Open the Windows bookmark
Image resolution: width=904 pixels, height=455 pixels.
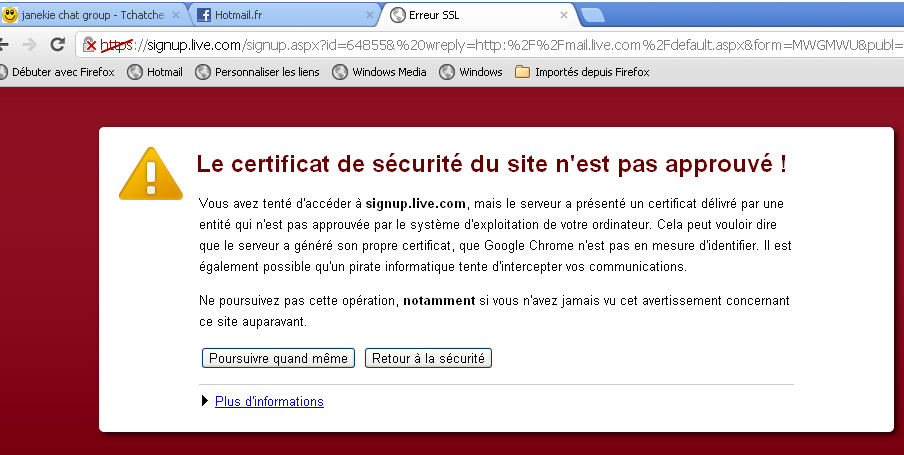470,72
